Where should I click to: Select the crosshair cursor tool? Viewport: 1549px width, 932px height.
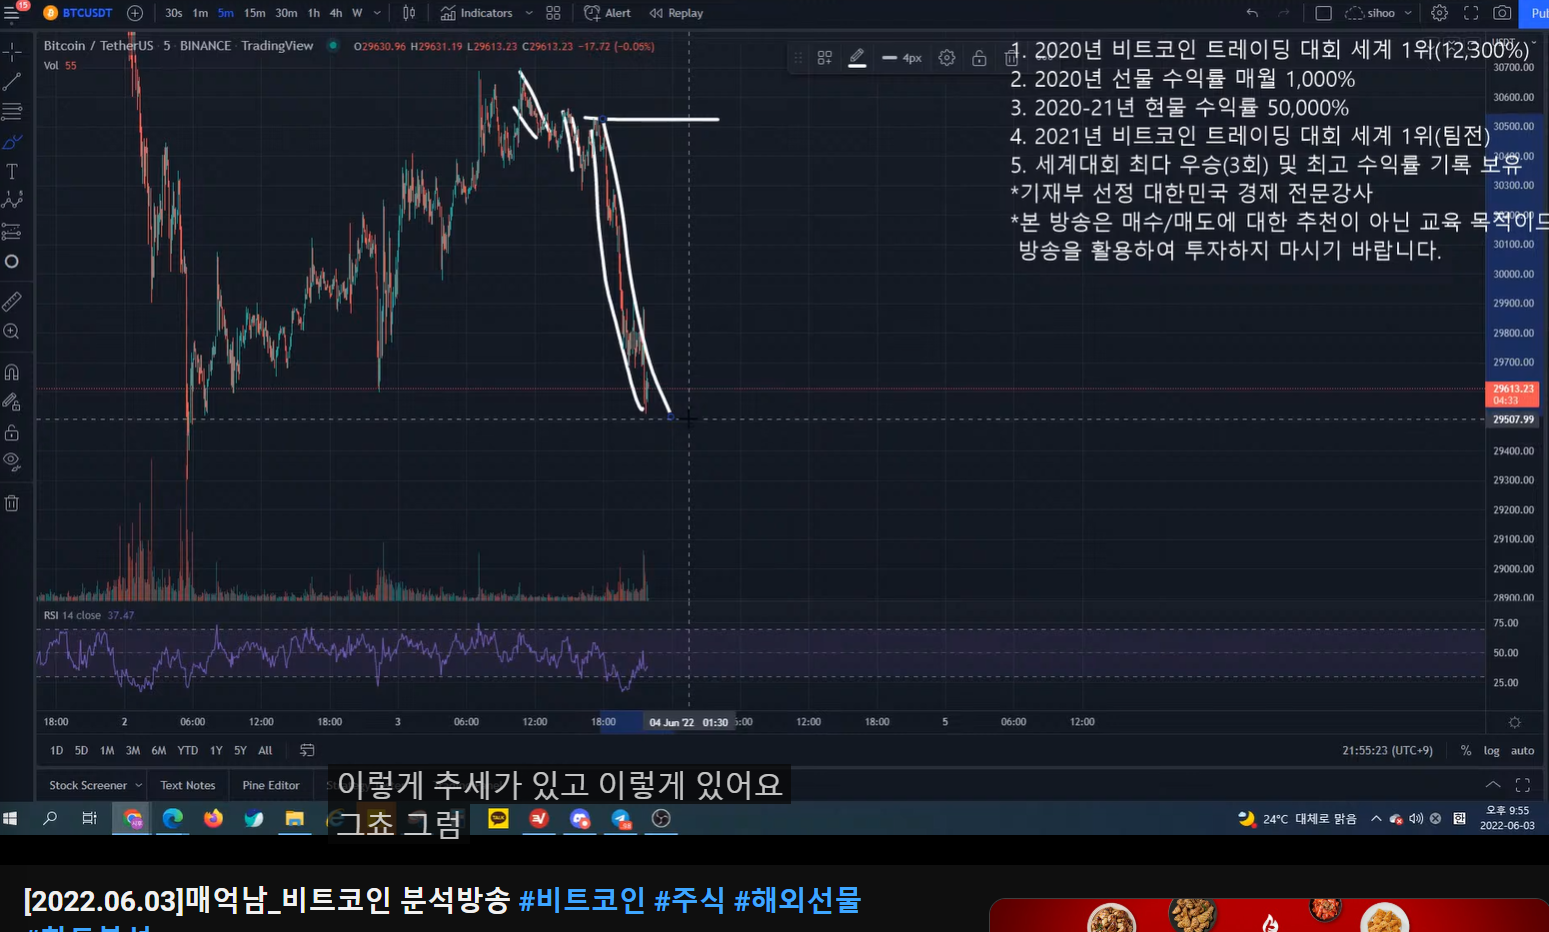(12, 52)
